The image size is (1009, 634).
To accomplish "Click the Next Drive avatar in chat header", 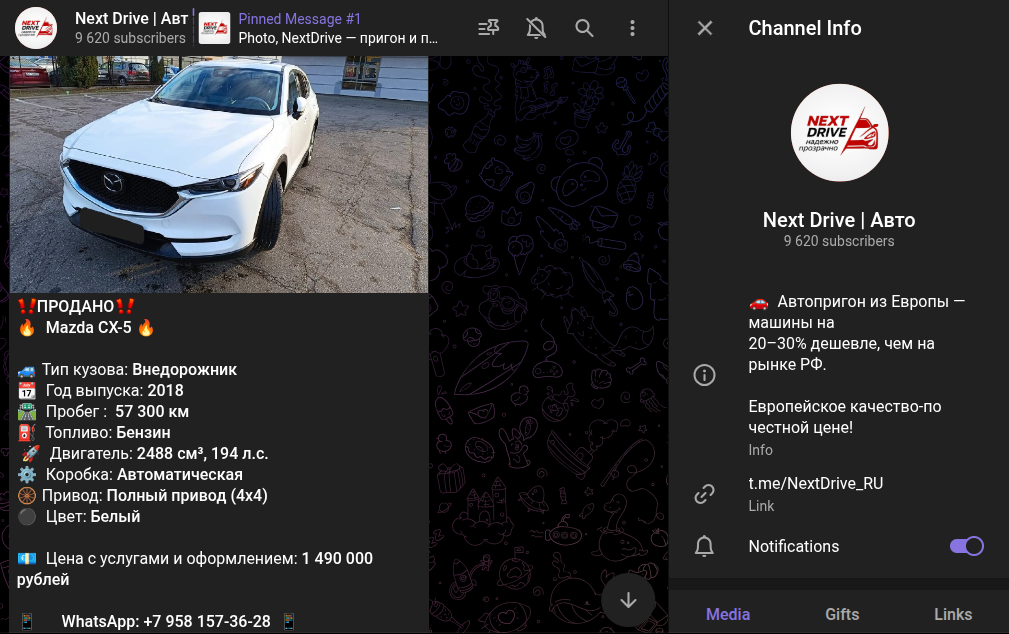I will point(36,28).
